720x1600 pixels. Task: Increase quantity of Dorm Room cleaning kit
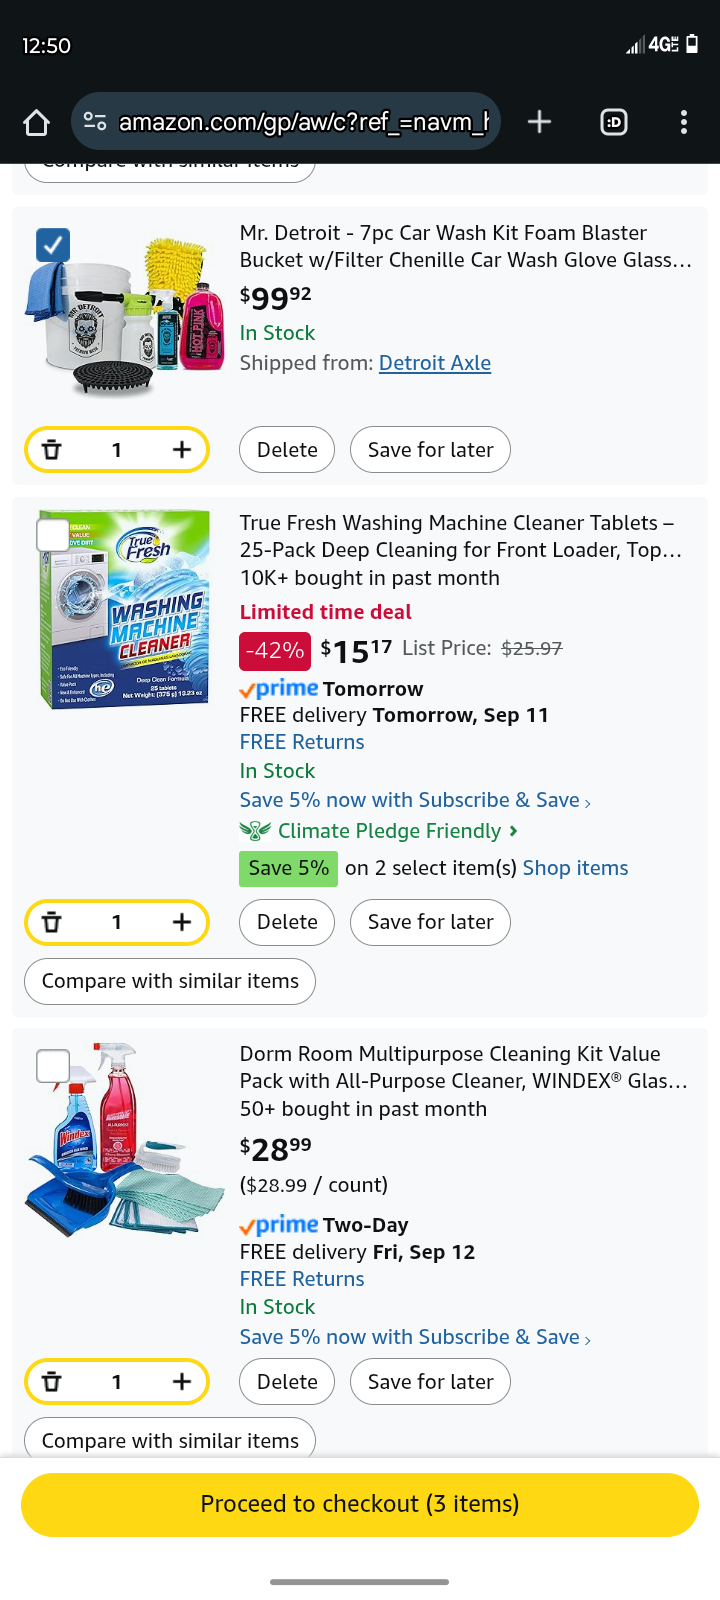coord(181,1382)
